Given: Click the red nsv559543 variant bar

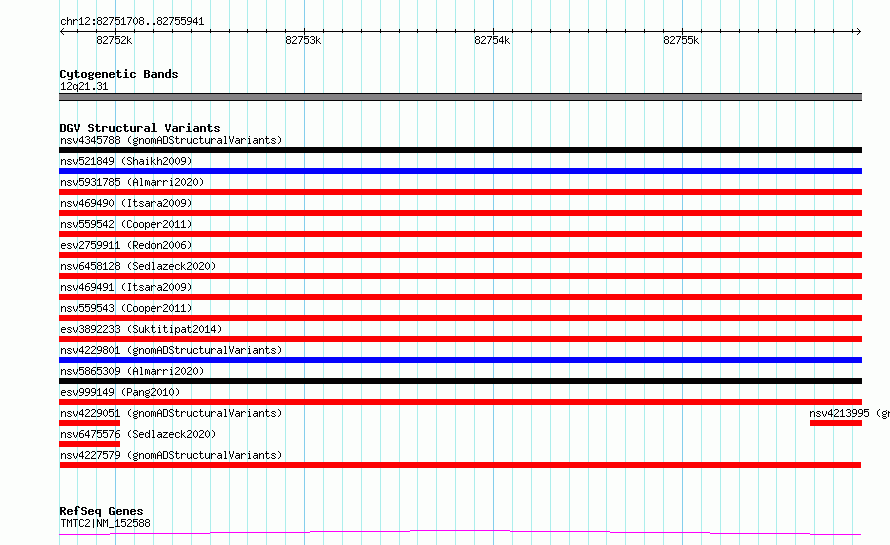Looking at the screenshot, I should (x=460, y=318).
